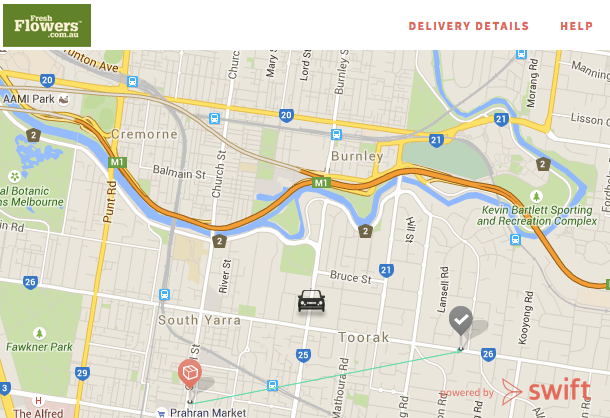Click the Fawkner Park tree icon
The height and width of the screenshot is (418, 610).
click(x=39, y=334)
